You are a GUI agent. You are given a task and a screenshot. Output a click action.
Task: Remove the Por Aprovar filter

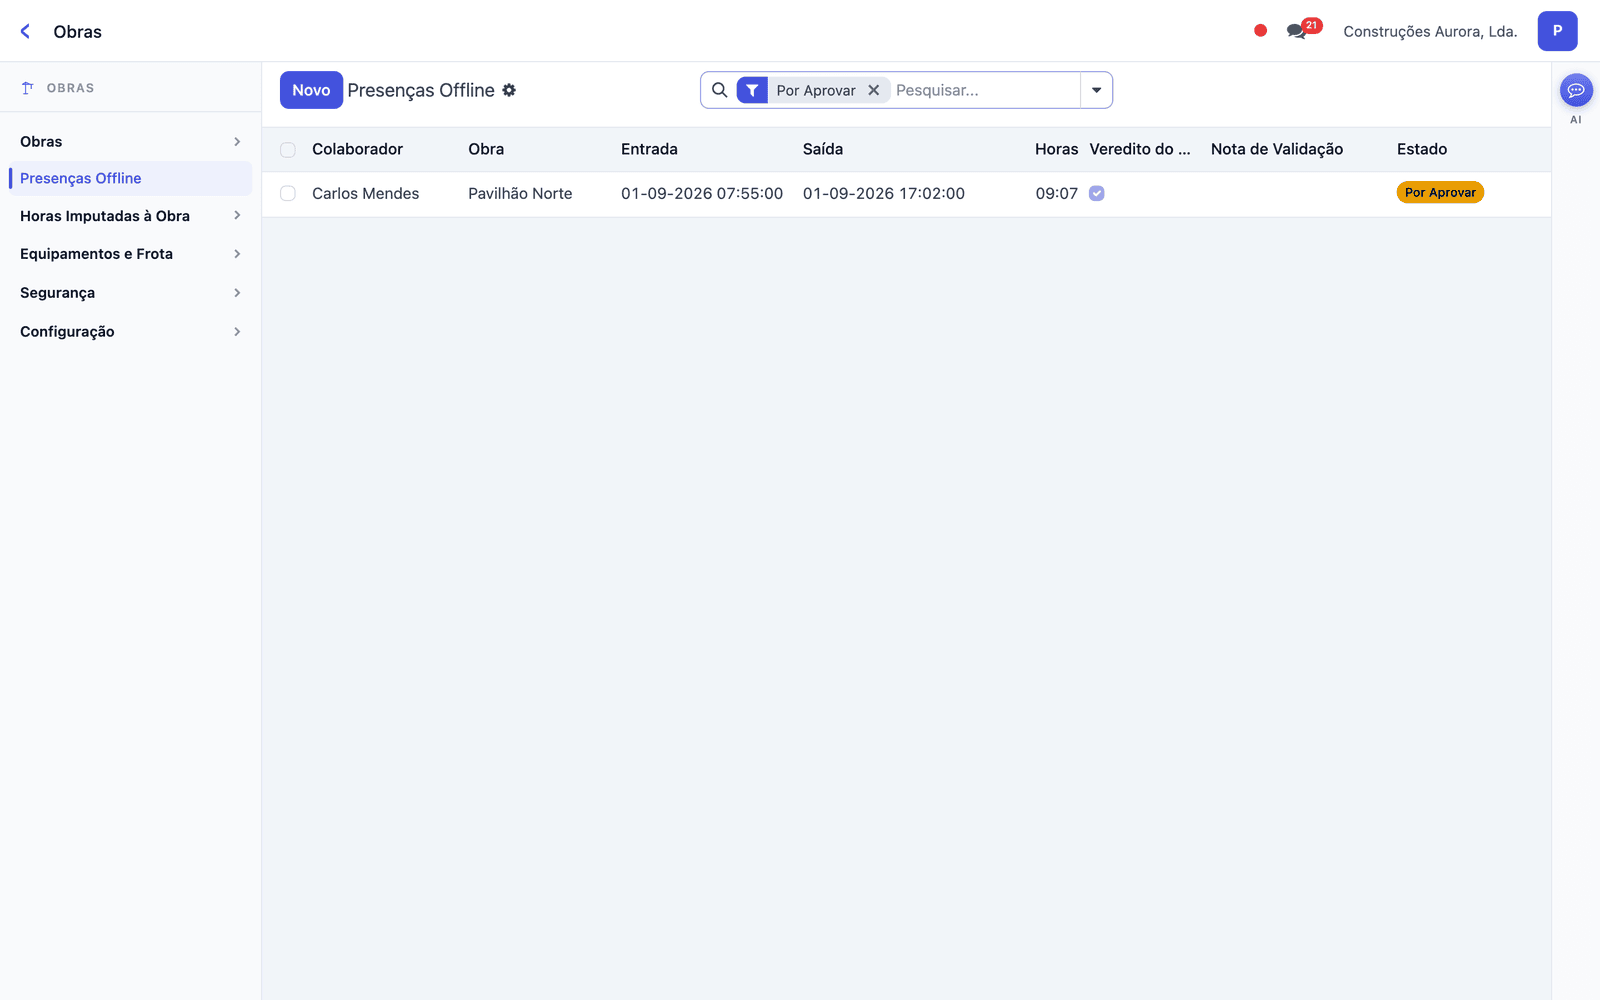coord(873,90)
